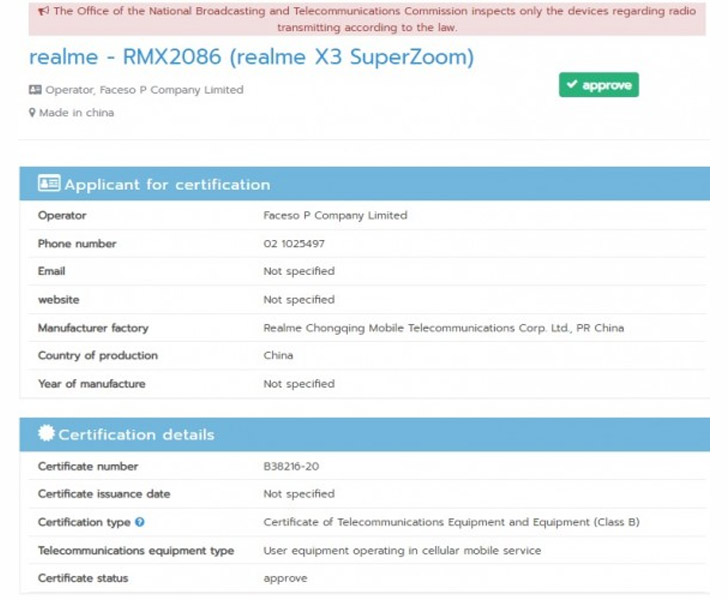Select the 'Certificate number' label
The width and height of the screenshot is (728, 600).
coord(88,466)
